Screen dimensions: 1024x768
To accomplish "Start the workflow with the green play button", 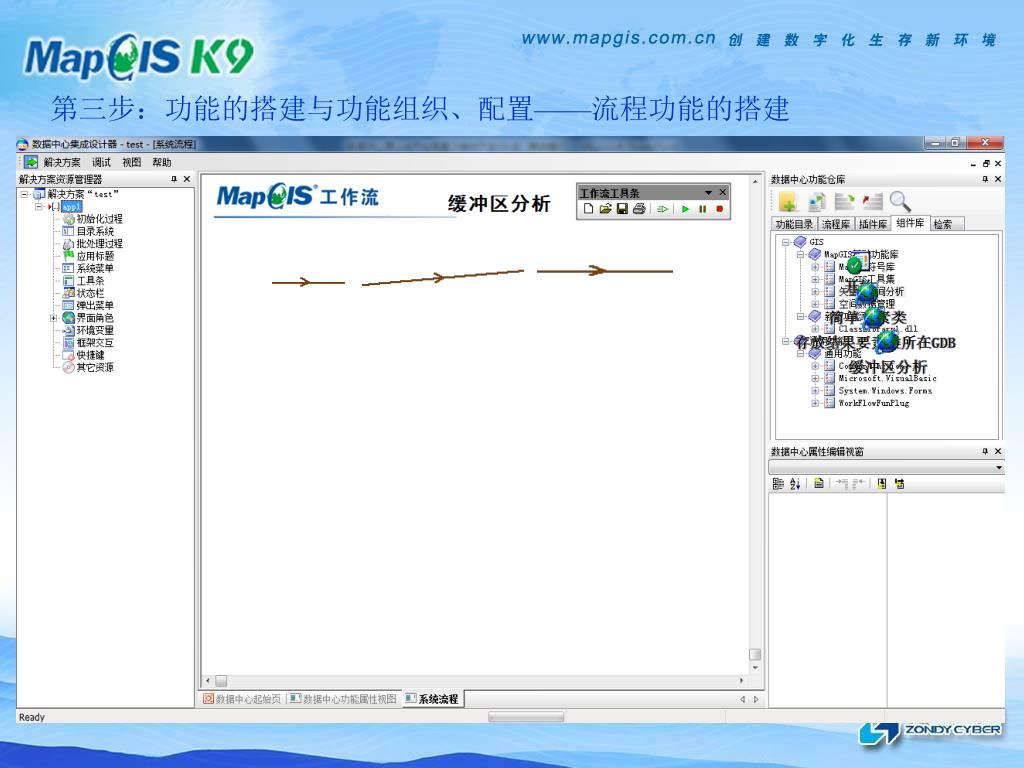I will point(685,209).
